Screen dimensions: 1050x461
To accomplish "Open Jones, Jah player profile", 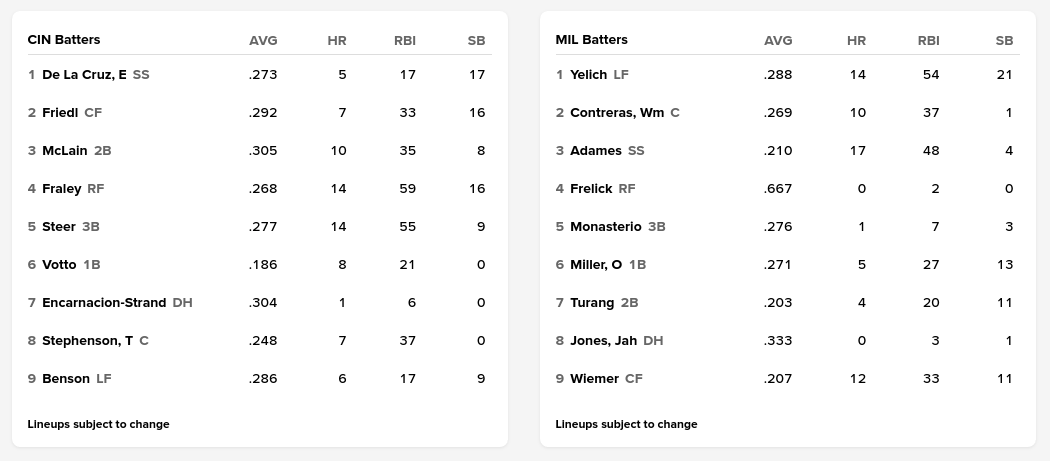I will 603,341.
